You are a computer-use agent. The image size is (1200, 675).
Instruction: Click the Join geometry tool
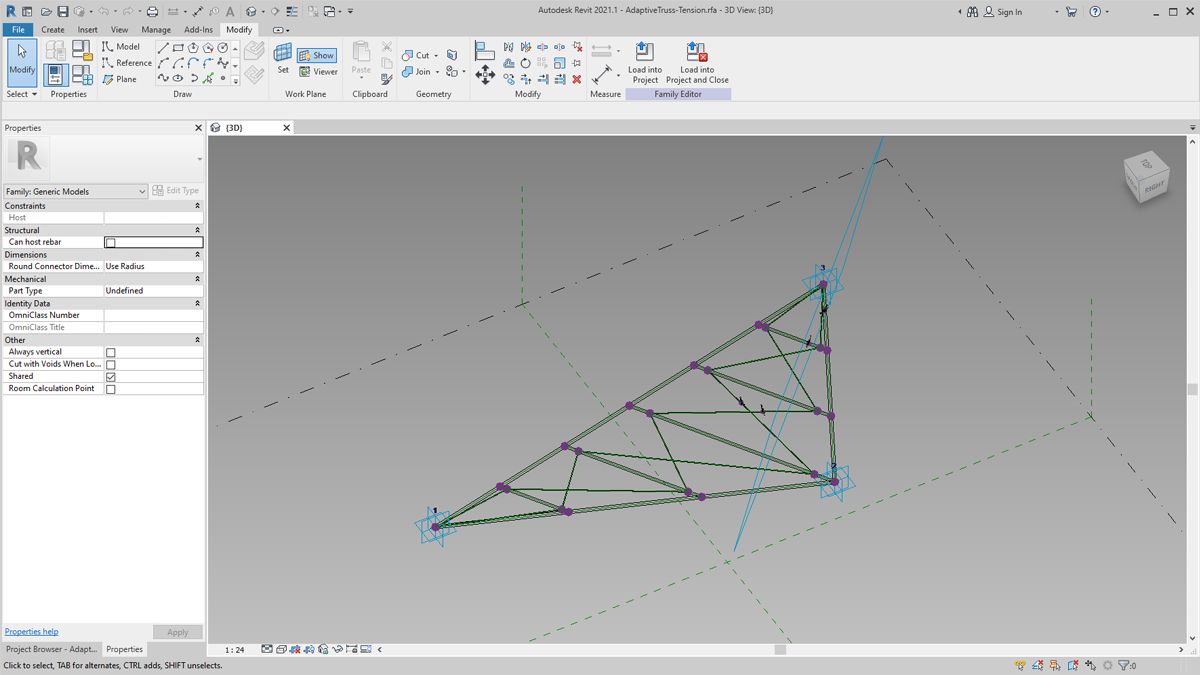point(417,71)
